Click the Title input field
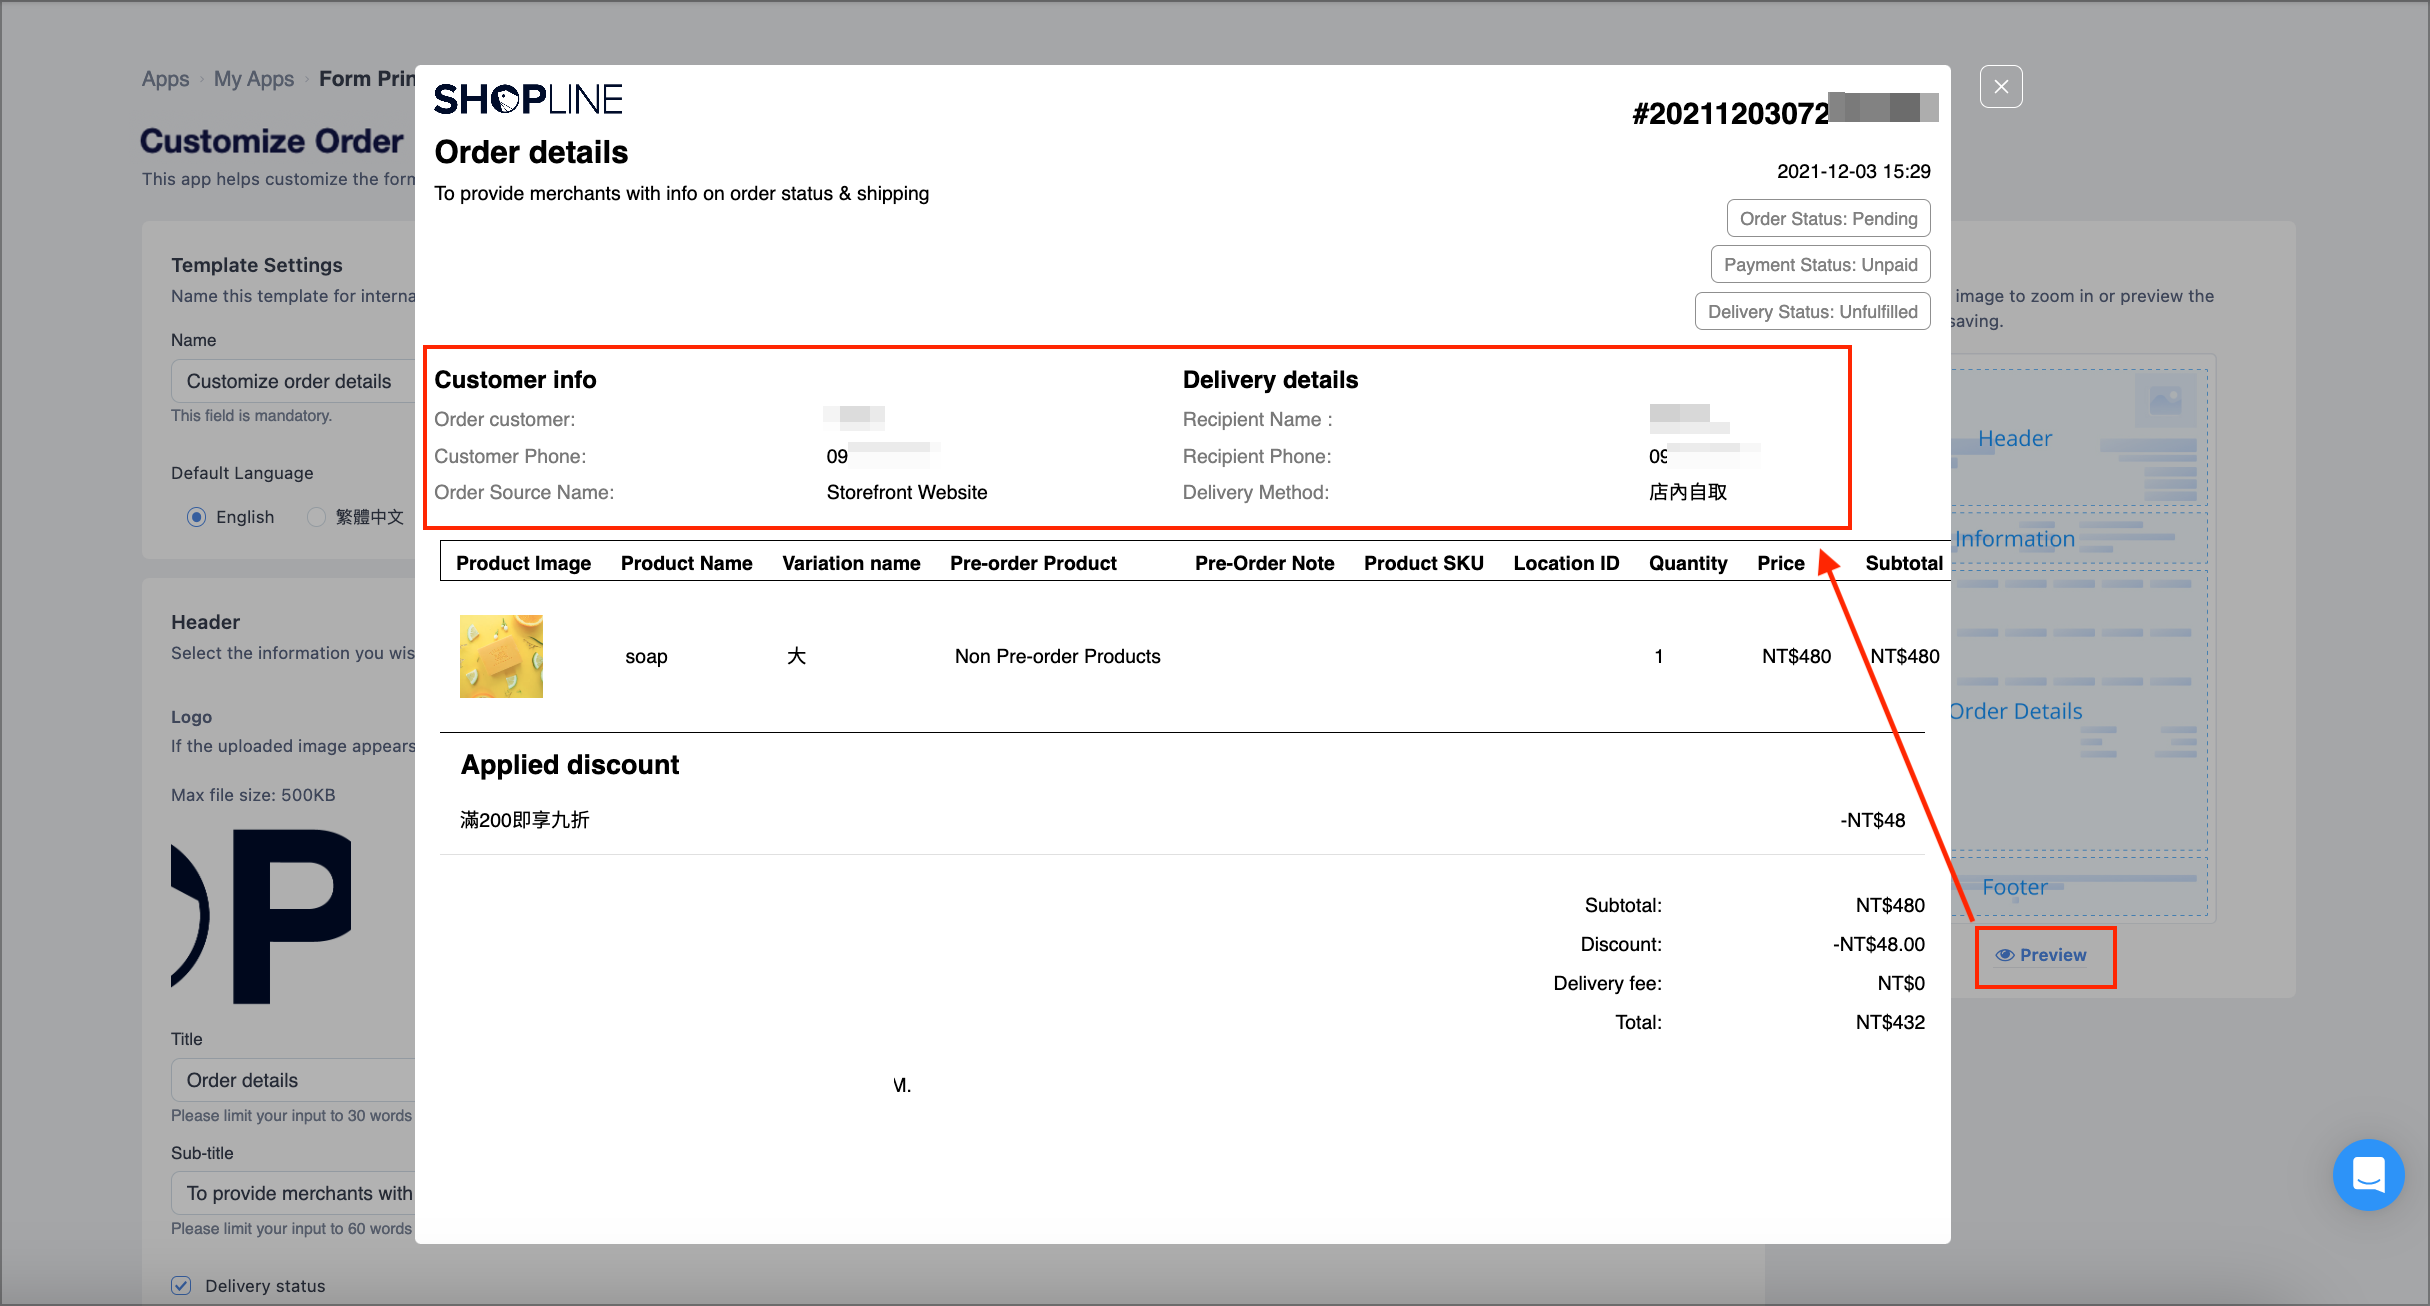2430x1306 pixels. pyautogui.click(x=294, y=1080)
